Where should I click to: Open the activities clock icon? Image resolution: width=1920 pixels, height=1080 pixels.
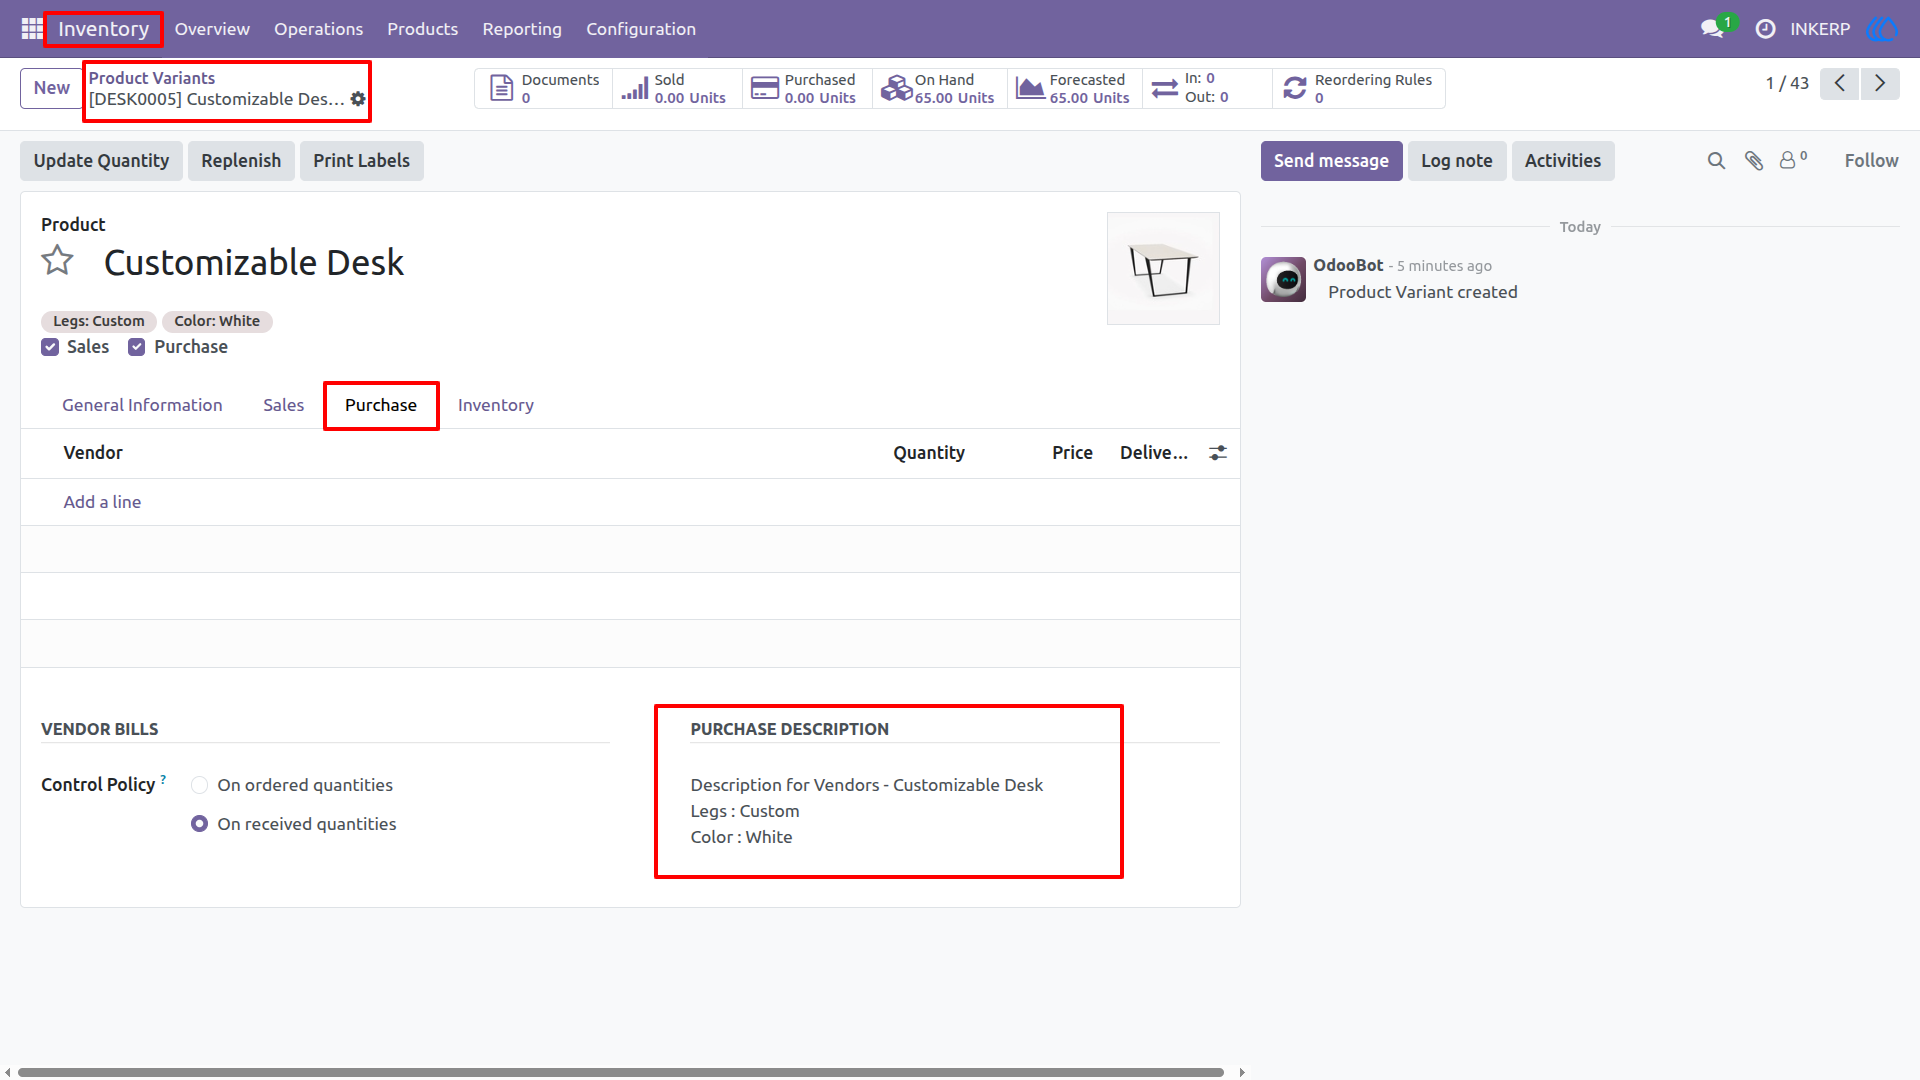[x=1766, y=29]
